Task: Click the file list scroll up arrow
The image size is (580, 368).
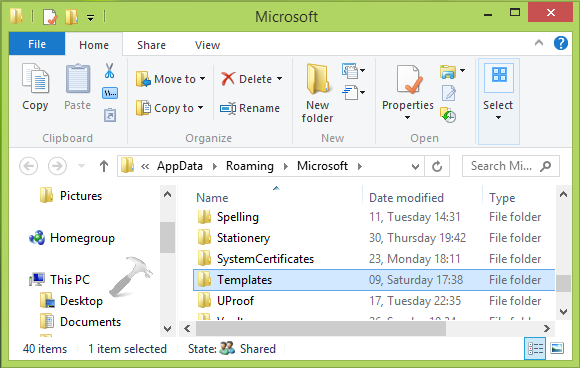Action: 563,194
